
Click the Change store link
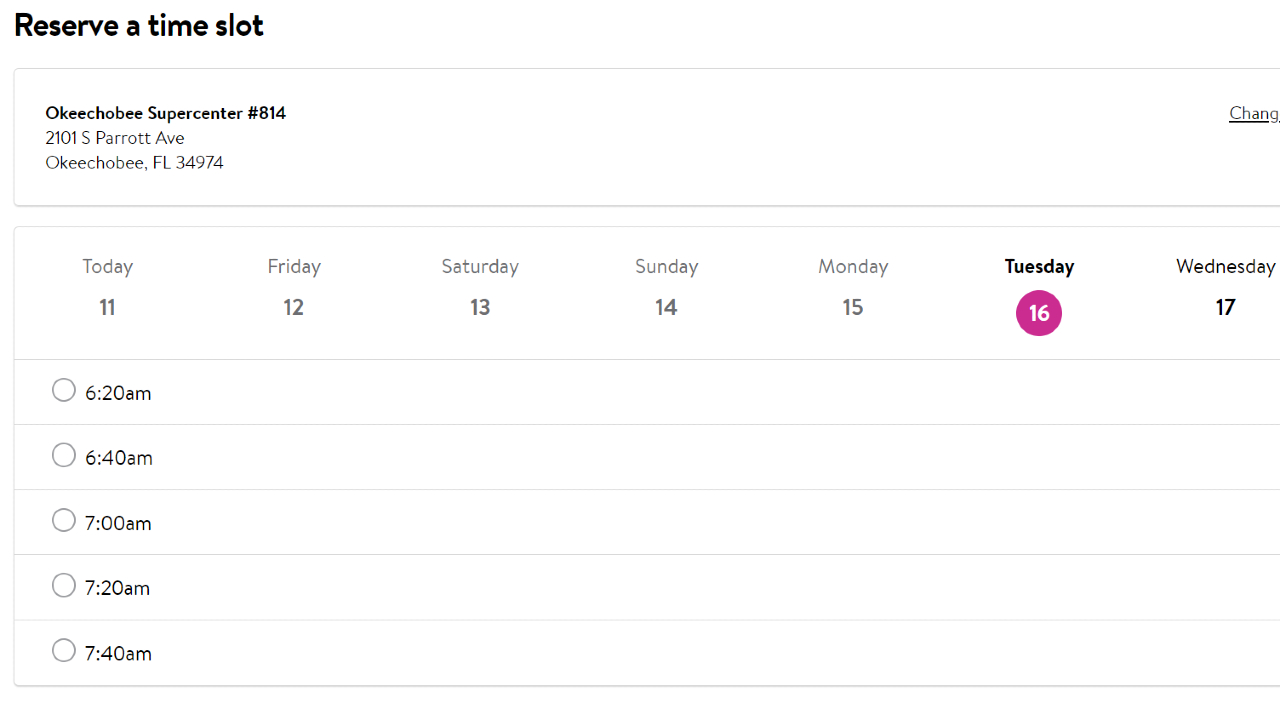tap(1254, 113)
